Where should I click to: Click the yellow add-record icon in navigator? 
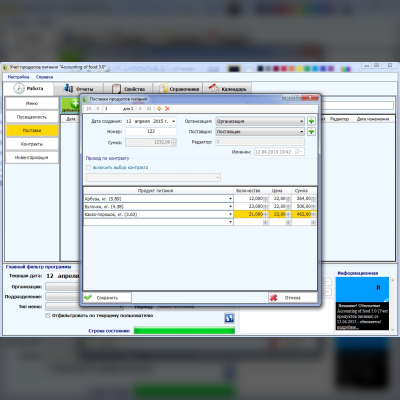point(159,109)
